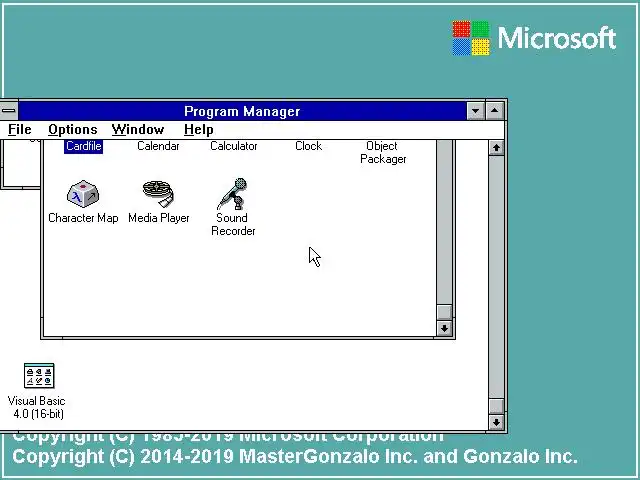Open the Sound Recorder microphone icon
The height and width of the screenshot is (480, 640).
pyautogui.click(x=233, y=193)
